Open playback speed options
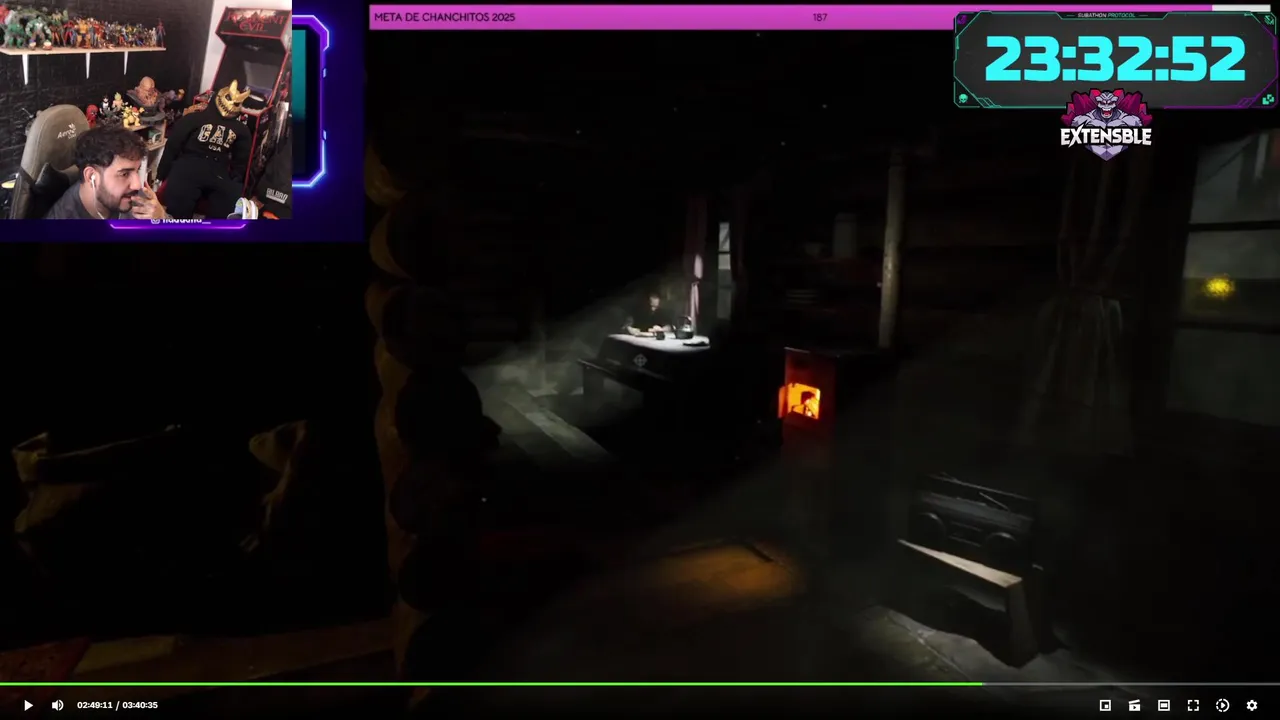This screenshot has width=1280, height=720. (1222, 705)
